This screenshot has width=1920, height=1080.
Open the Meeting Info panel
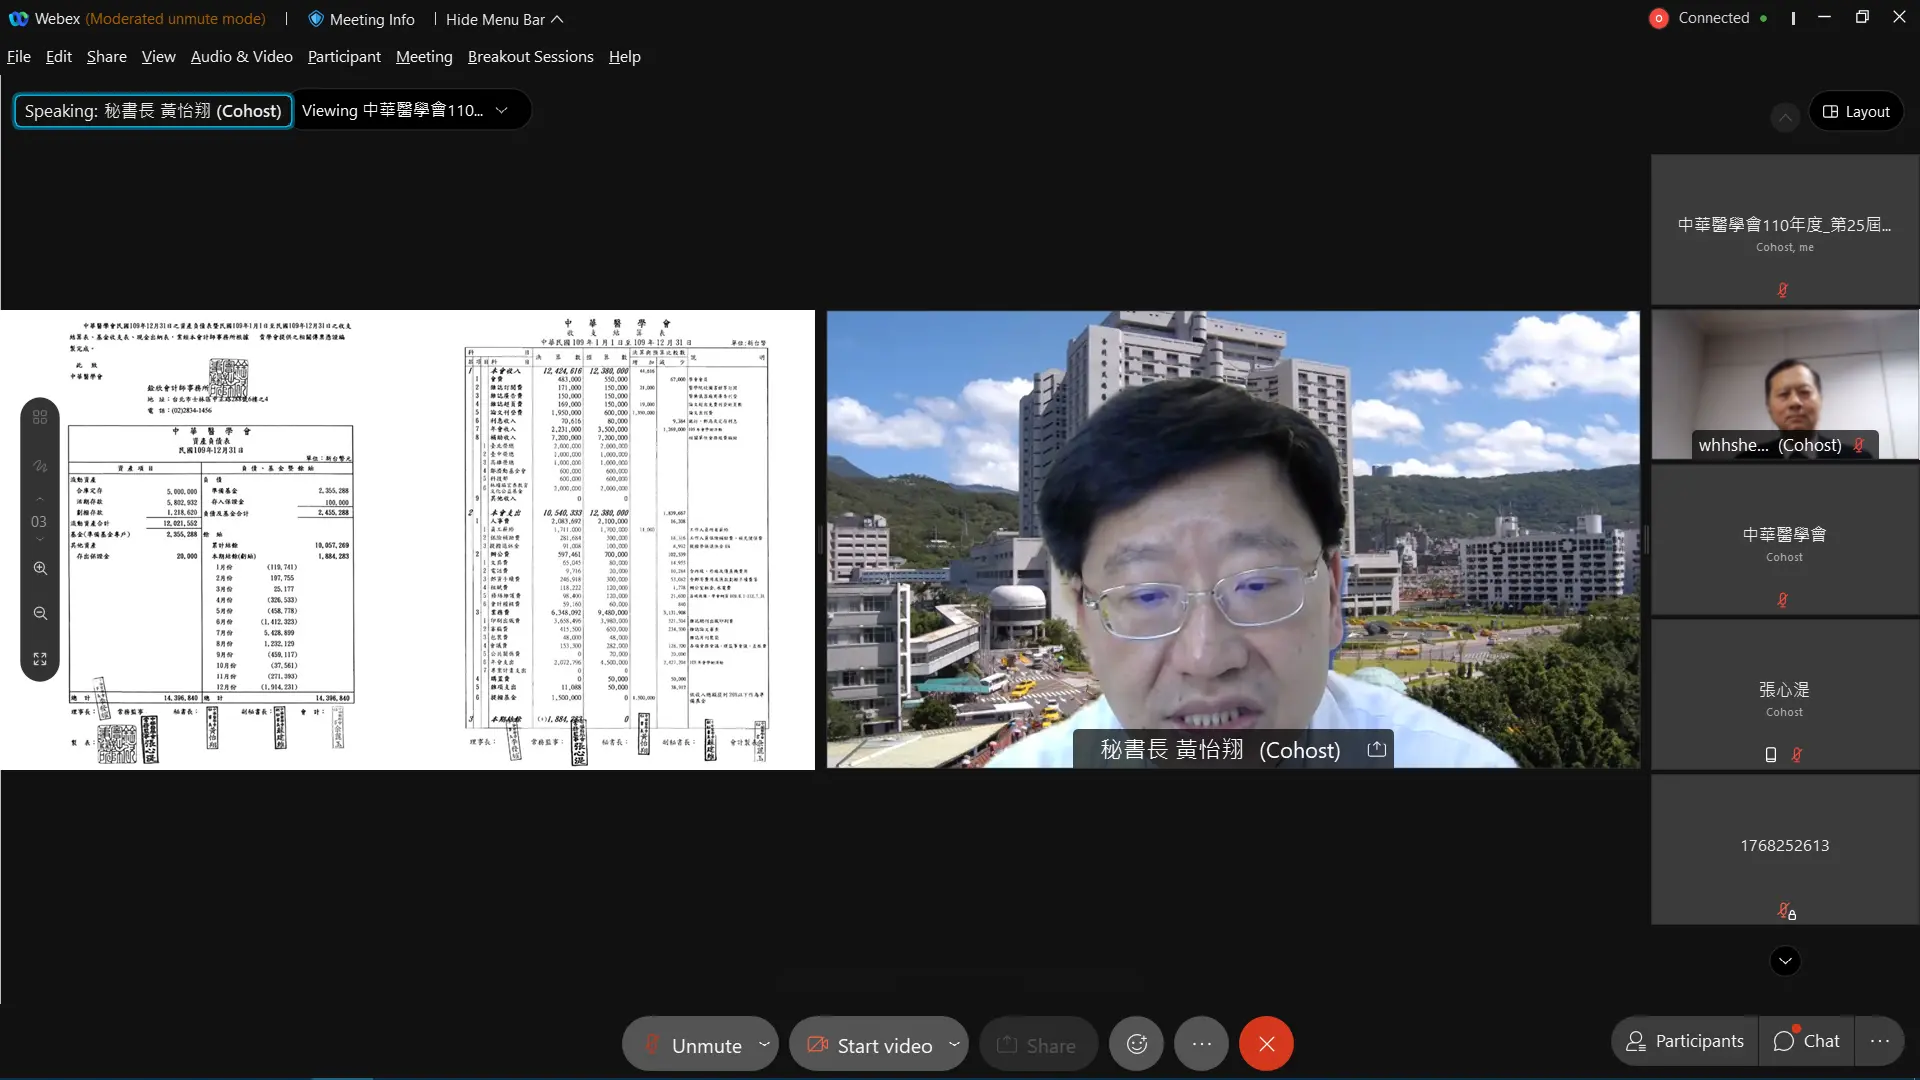(x=360, y=19)
